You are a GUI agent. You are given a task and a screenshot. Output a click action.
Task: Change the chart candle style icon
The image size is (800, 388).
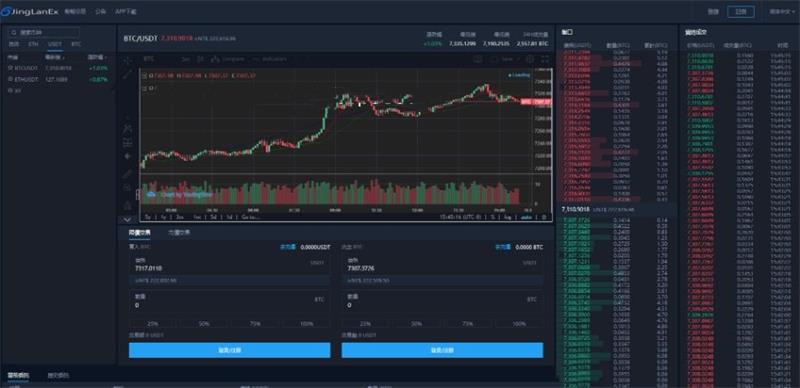201,59
